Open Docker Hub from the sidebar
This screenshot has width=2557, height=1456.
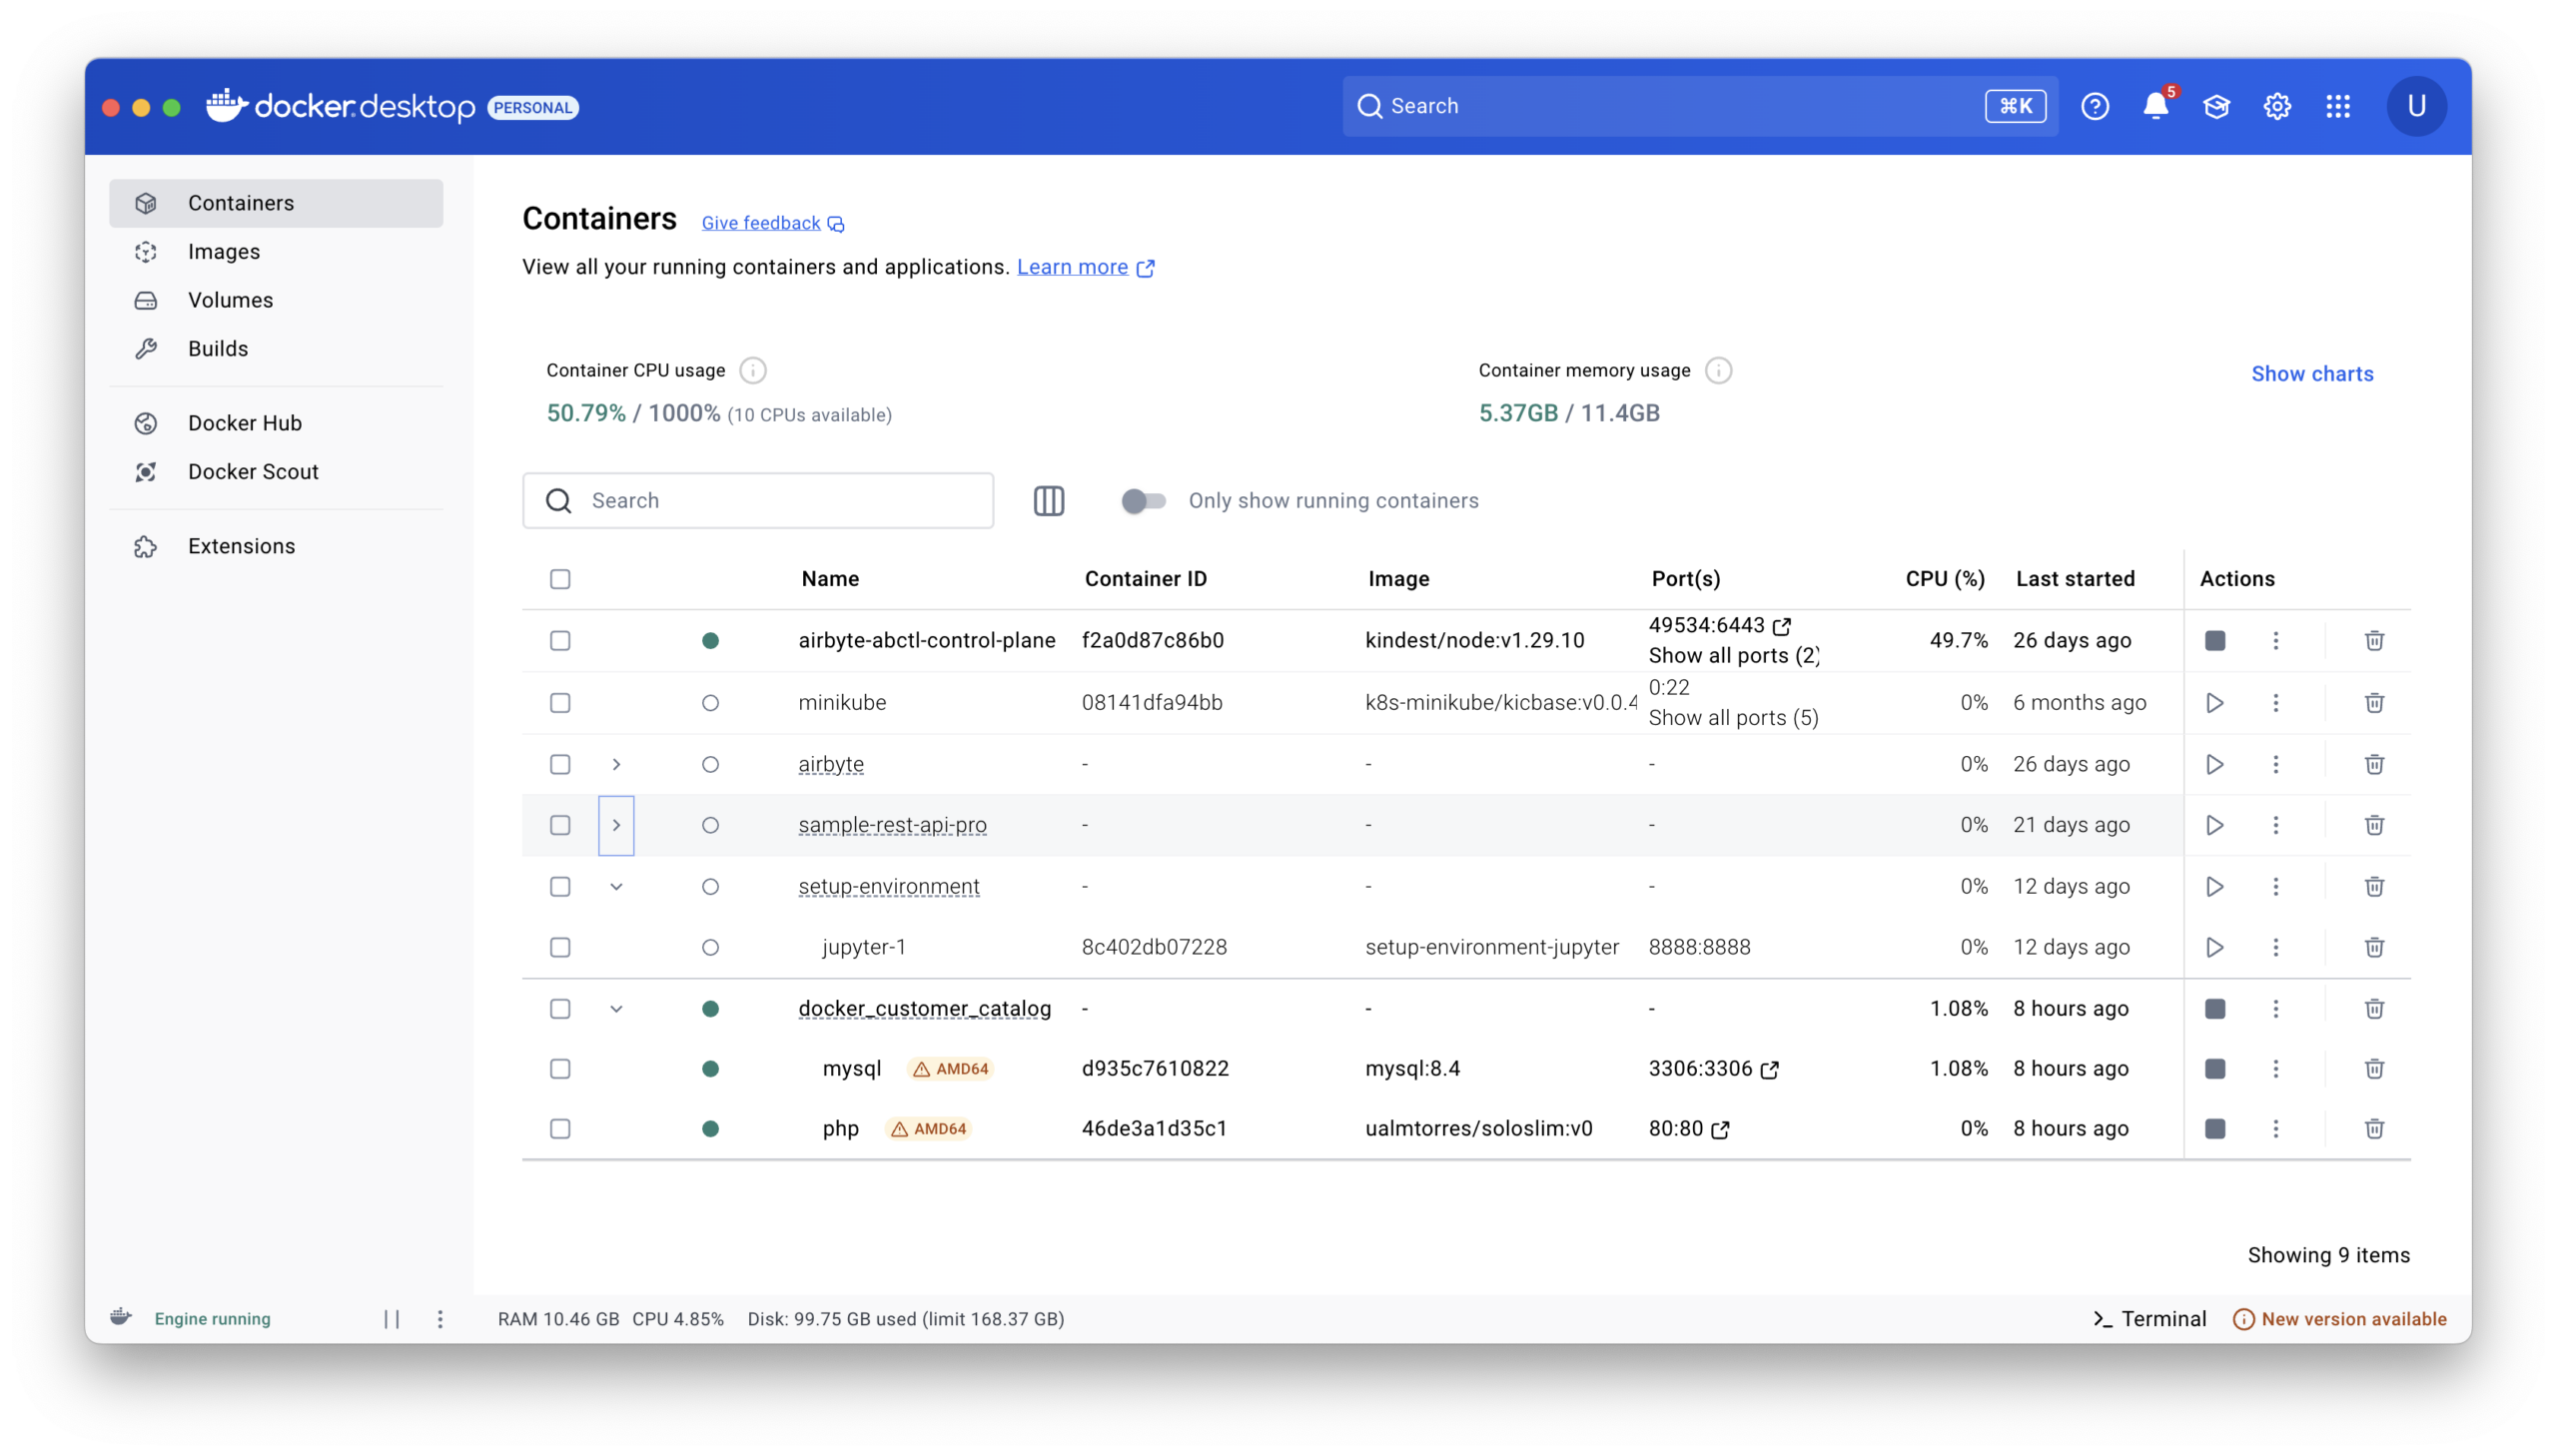click(244, 422)
